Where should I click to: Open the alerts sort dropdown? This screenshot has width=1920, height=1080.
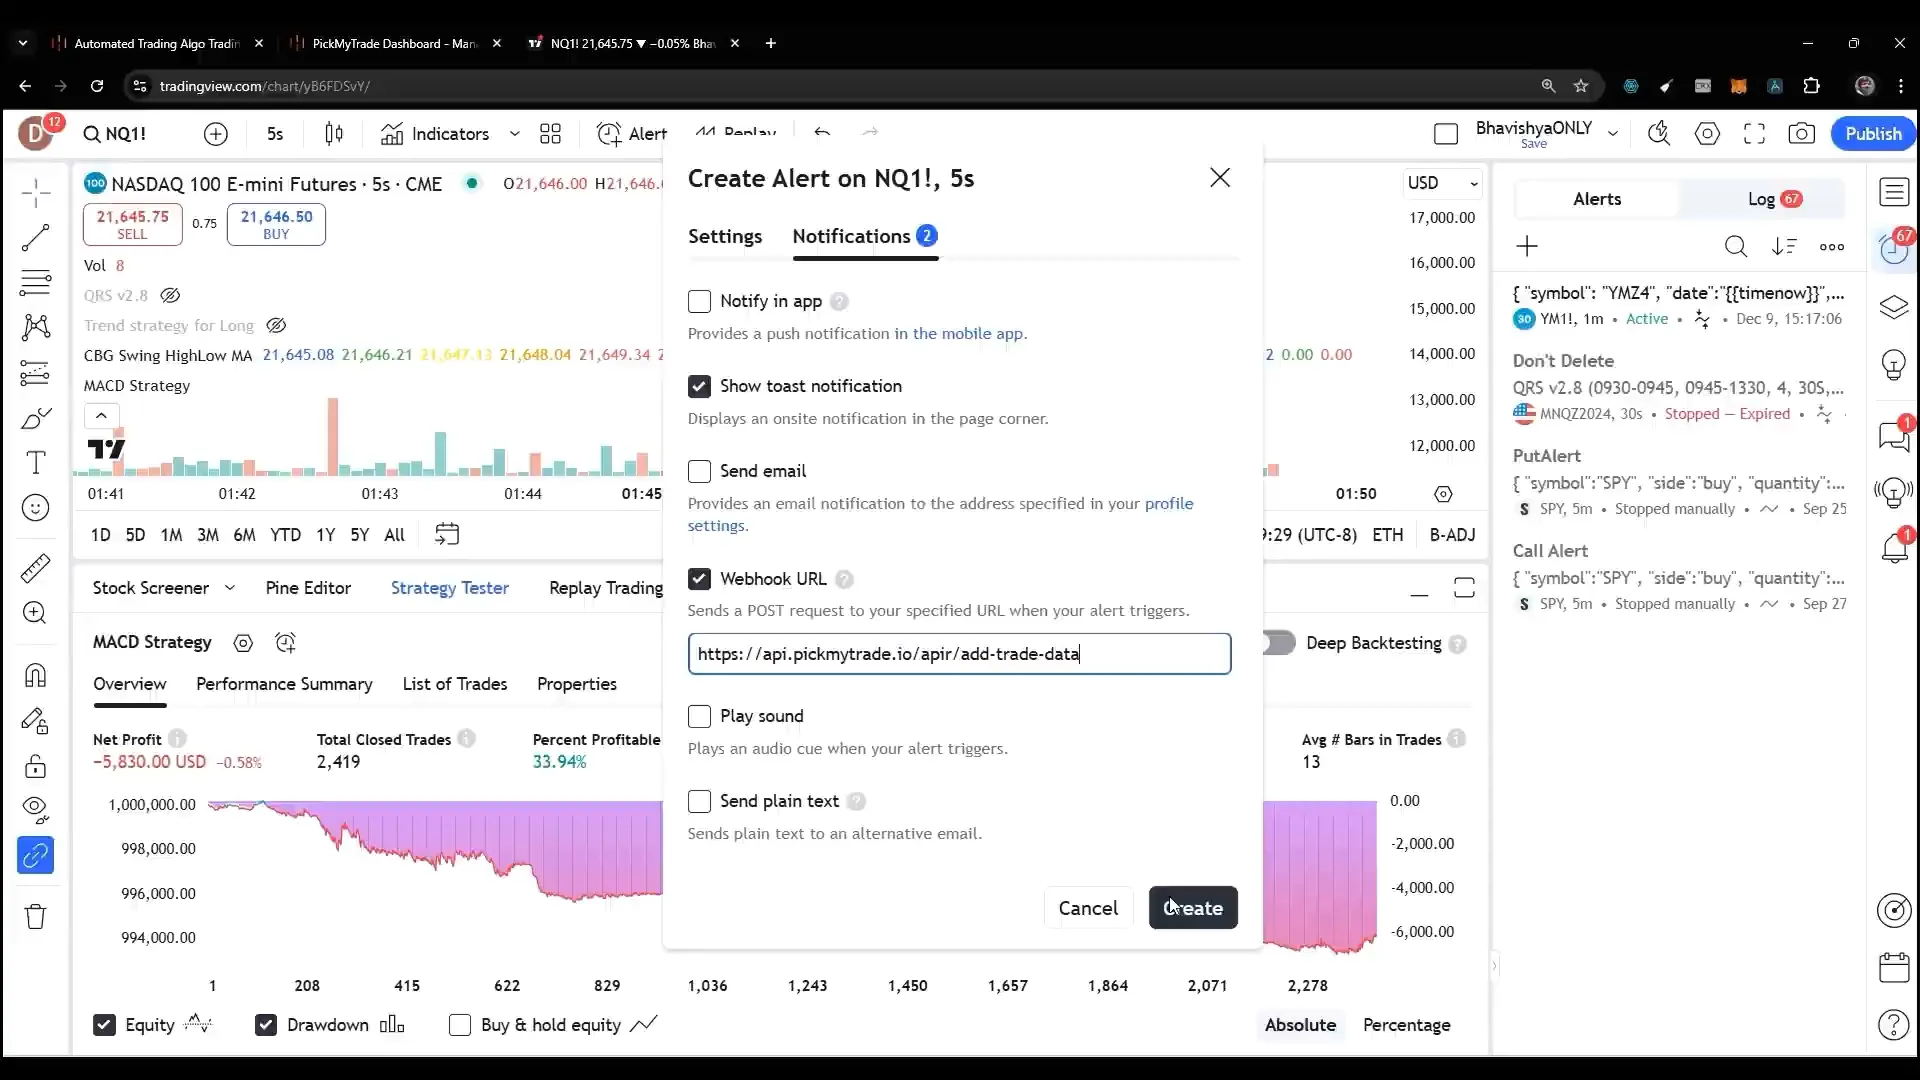(1784, 247)
